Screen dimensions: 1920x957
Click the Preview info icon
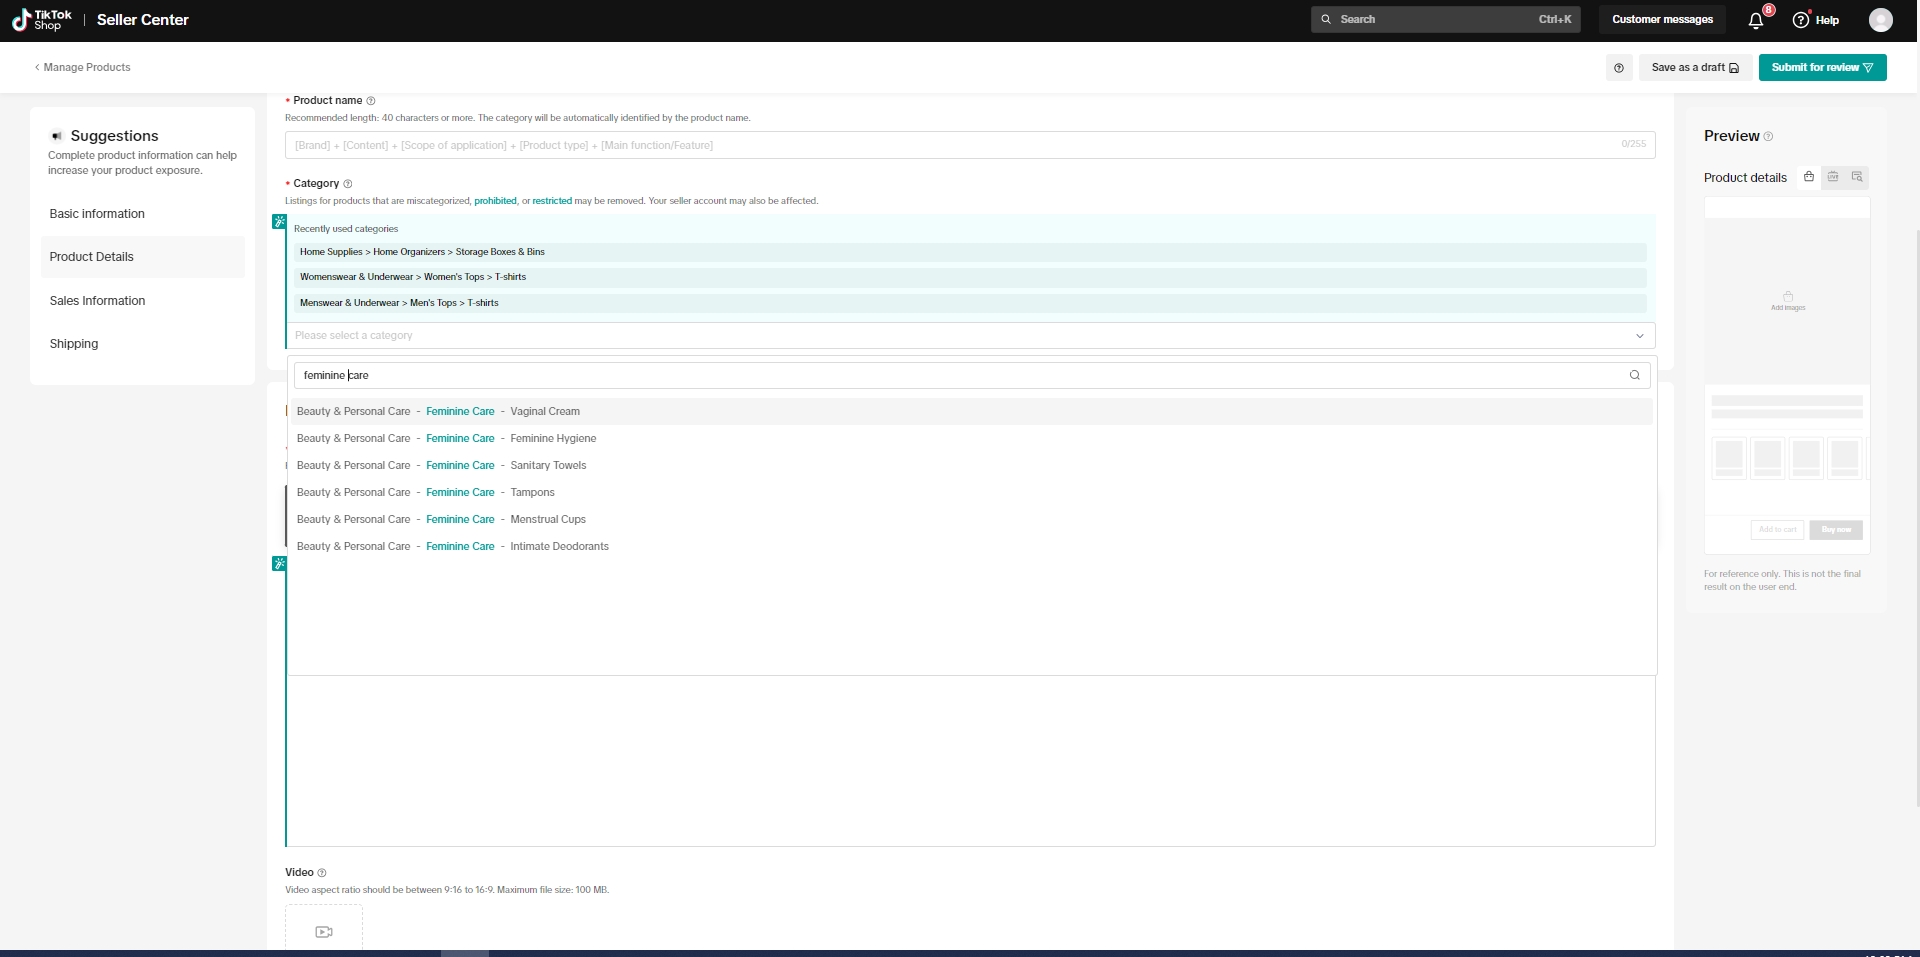pyautogui.click(x=1768, y=137)
